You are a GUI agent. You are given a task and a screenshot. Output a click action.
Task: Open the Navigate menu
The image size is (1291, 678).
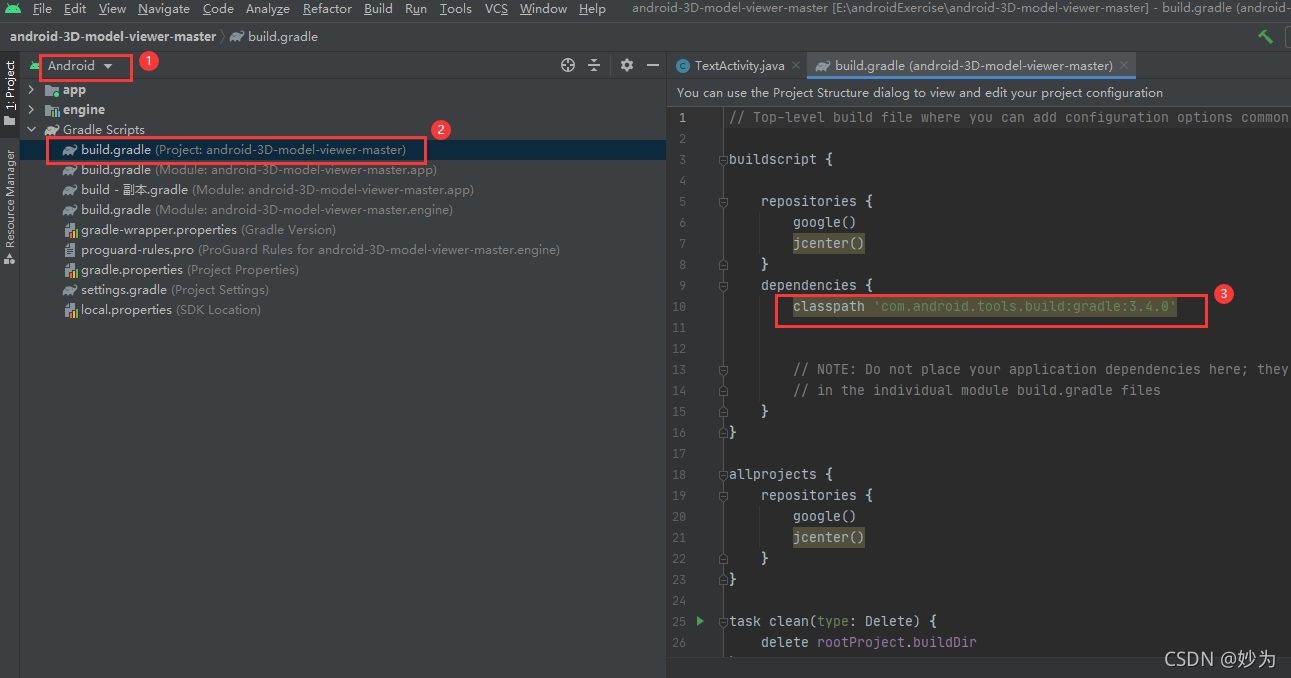[164, 9]
